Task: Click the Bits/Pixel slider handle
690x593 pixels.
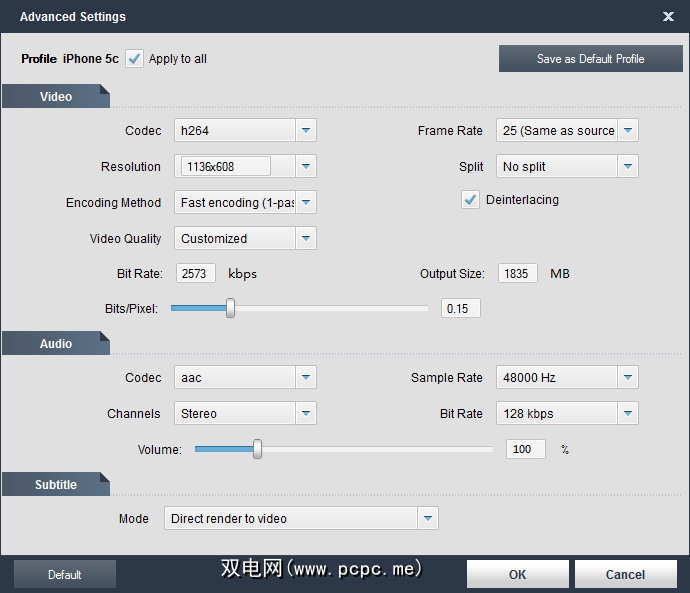Action: click(x=231, y=309)
